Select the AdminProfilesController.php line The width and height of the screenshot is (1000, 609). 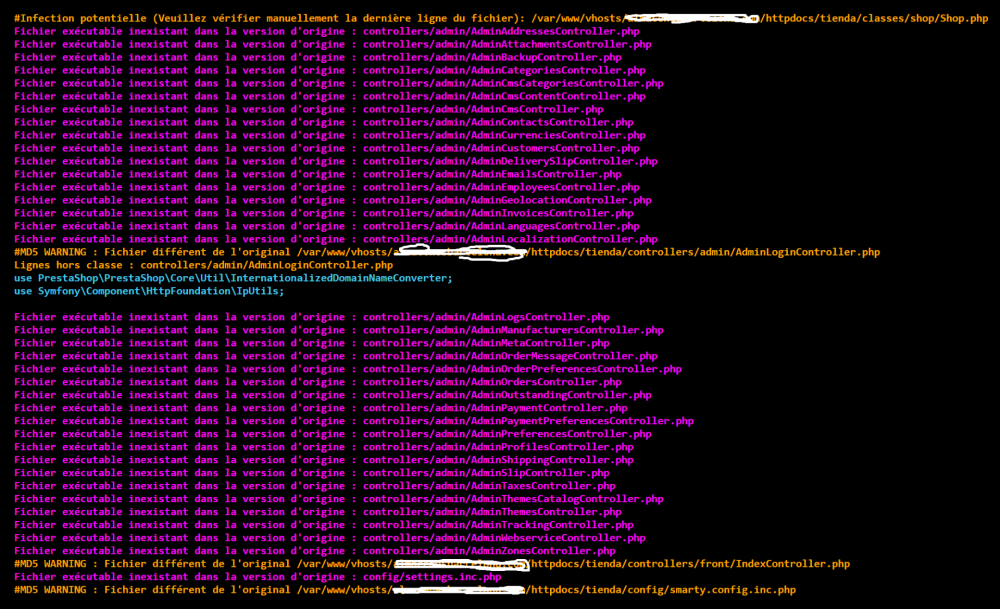(324, 447)
